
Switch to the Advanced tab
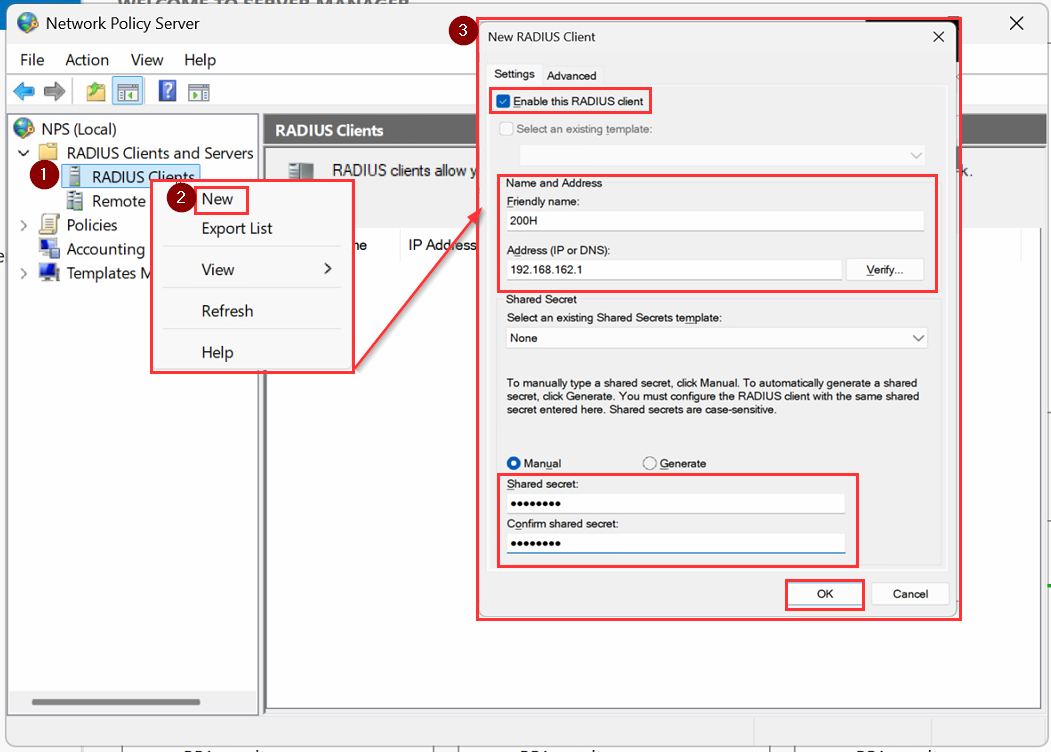point(571,76)
